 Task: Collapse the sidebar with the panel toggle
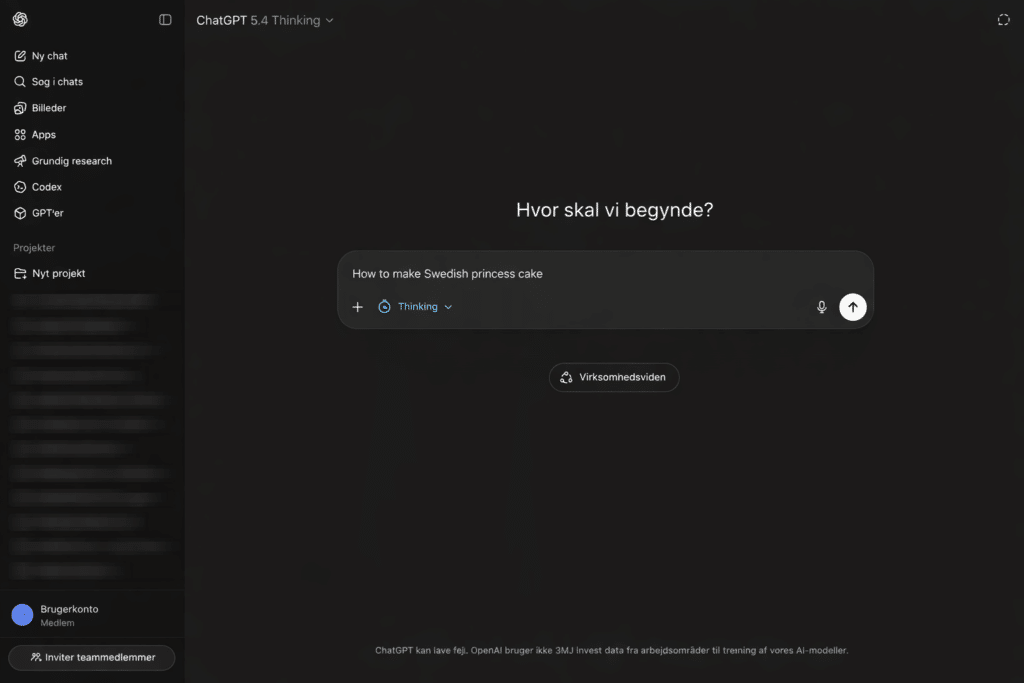coord(164,19)
